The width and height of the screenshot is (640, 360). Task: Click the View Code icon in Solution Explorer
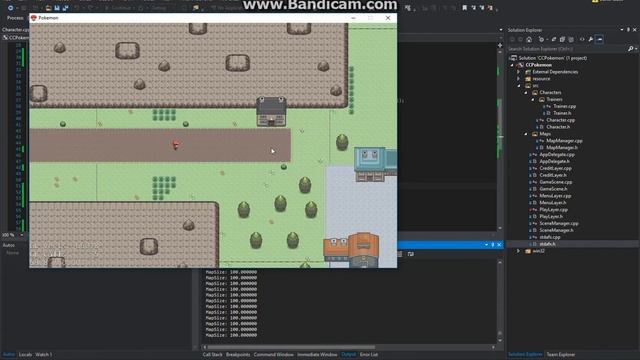(x=582, y=40)
